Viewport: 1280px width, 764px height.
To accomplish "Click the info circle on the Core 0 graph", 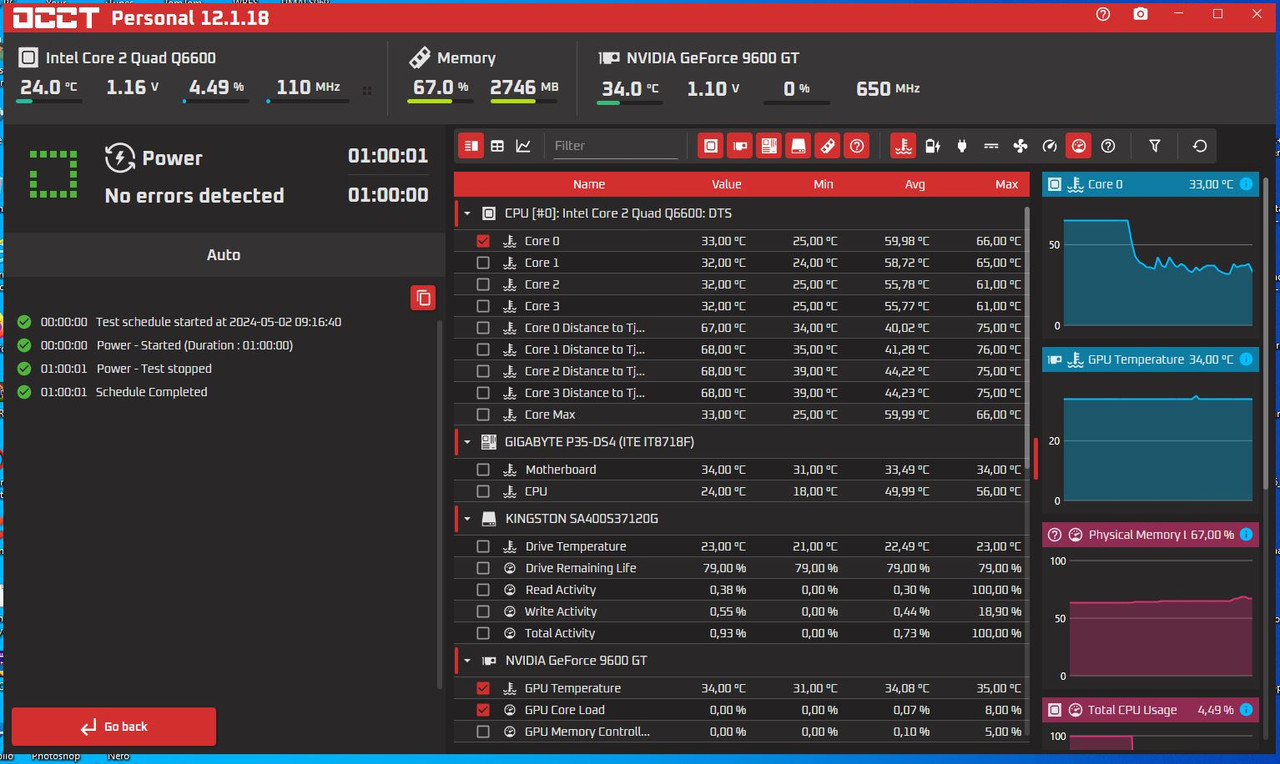I will click(1246, 184).
